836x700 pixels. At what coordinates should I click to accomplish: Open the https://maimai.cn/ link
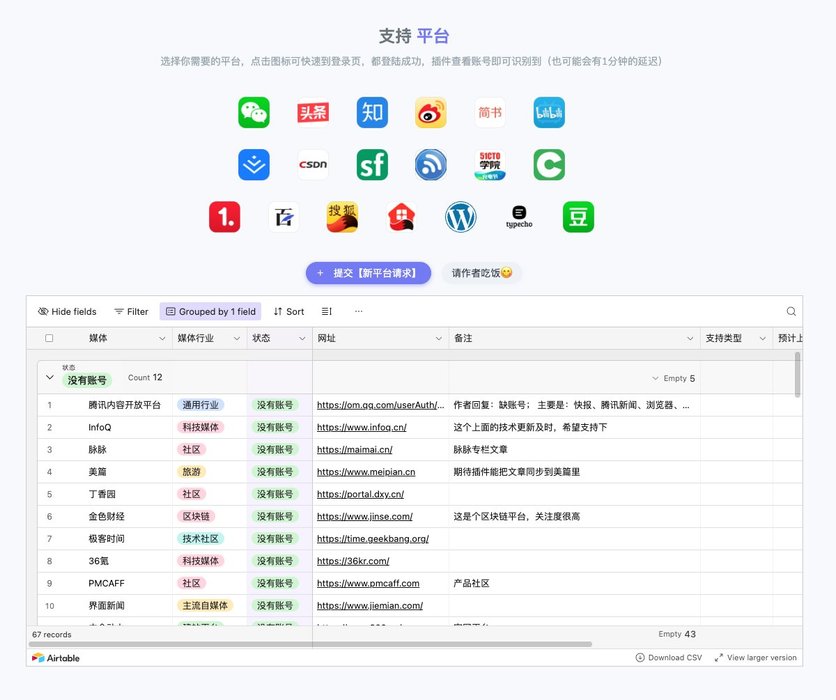pyautogui.click(x=354, y=450)
